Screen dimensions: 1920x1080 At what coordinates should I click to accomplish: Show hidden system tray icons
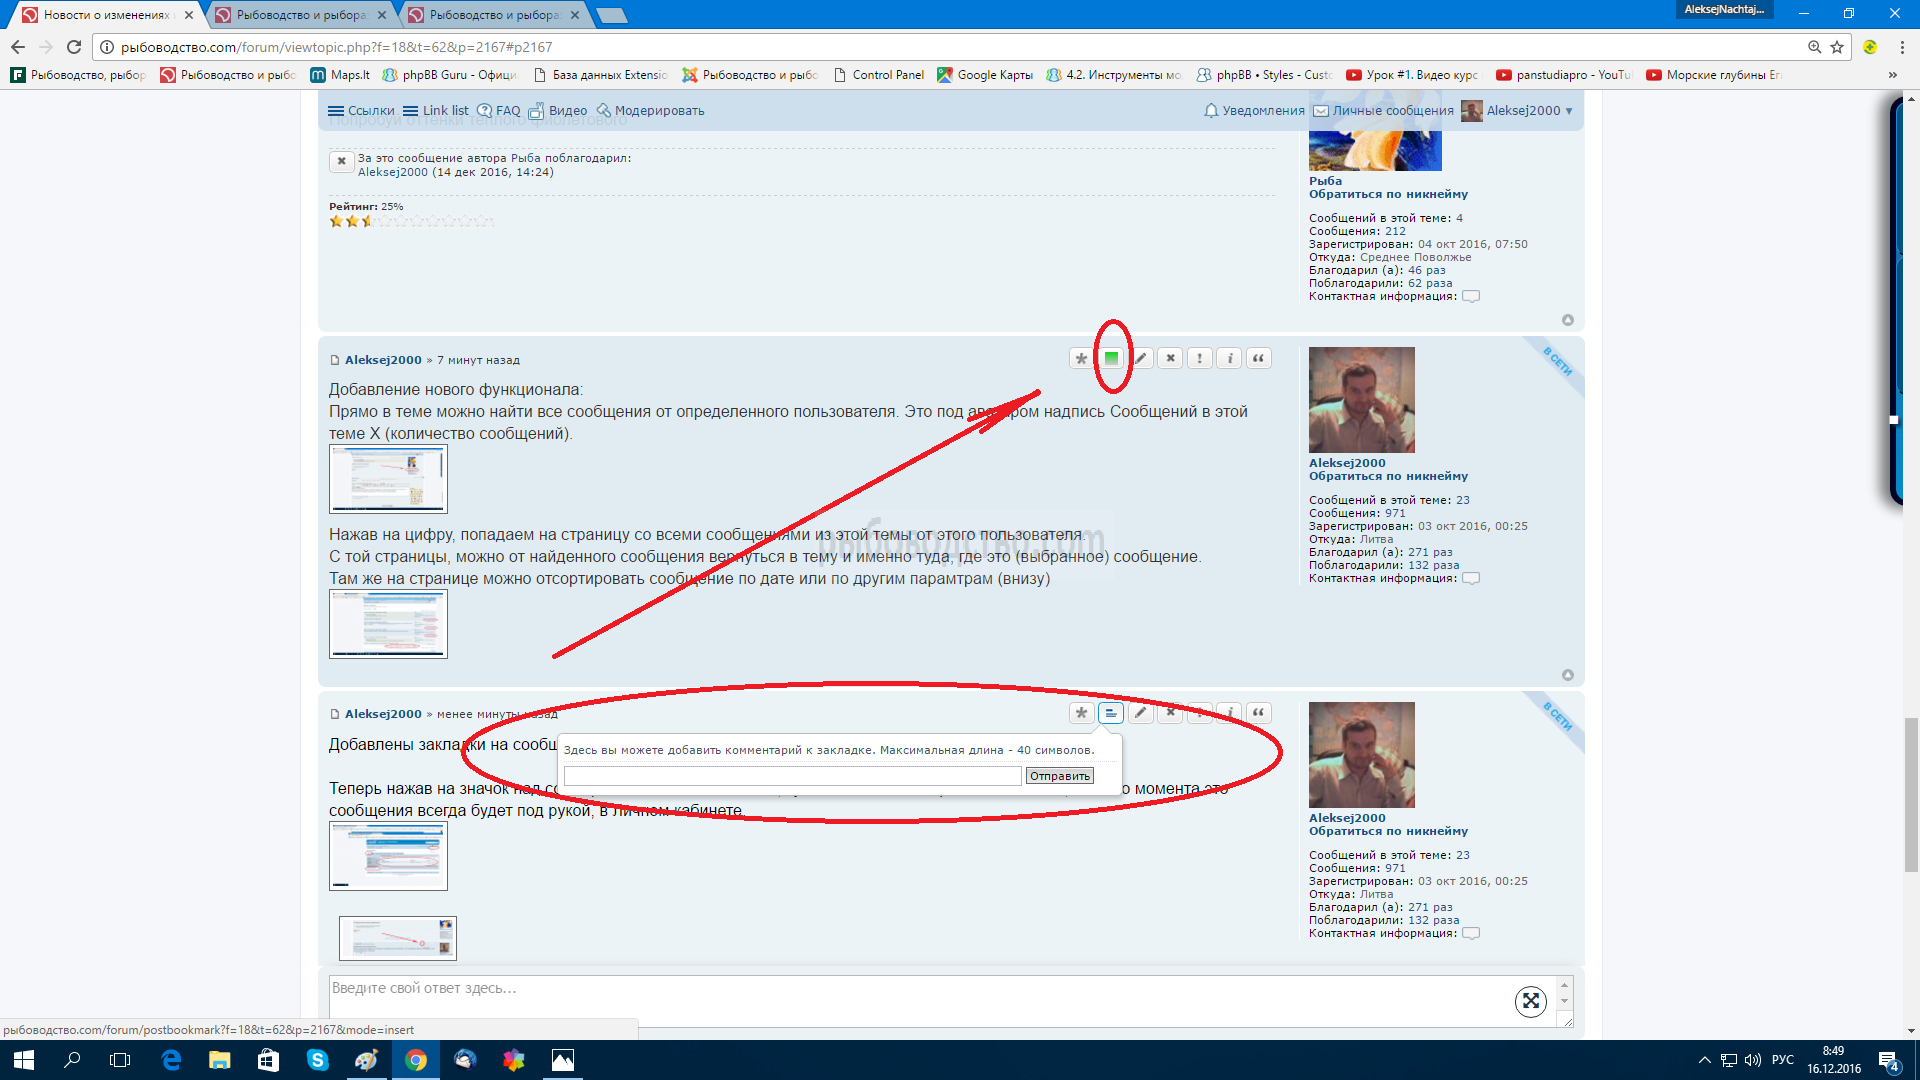tap(1704, 1060)
